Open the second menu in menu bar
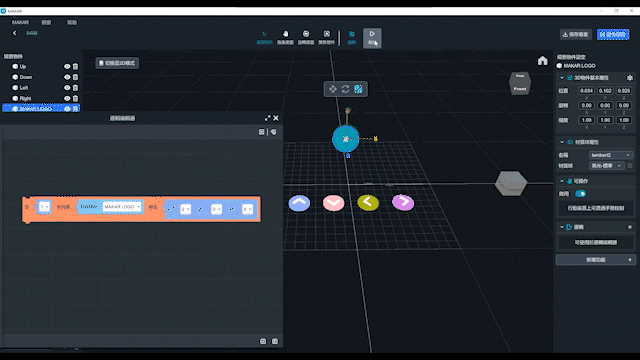The height and width of the screenshot is (360, 640). click(46, 22)
